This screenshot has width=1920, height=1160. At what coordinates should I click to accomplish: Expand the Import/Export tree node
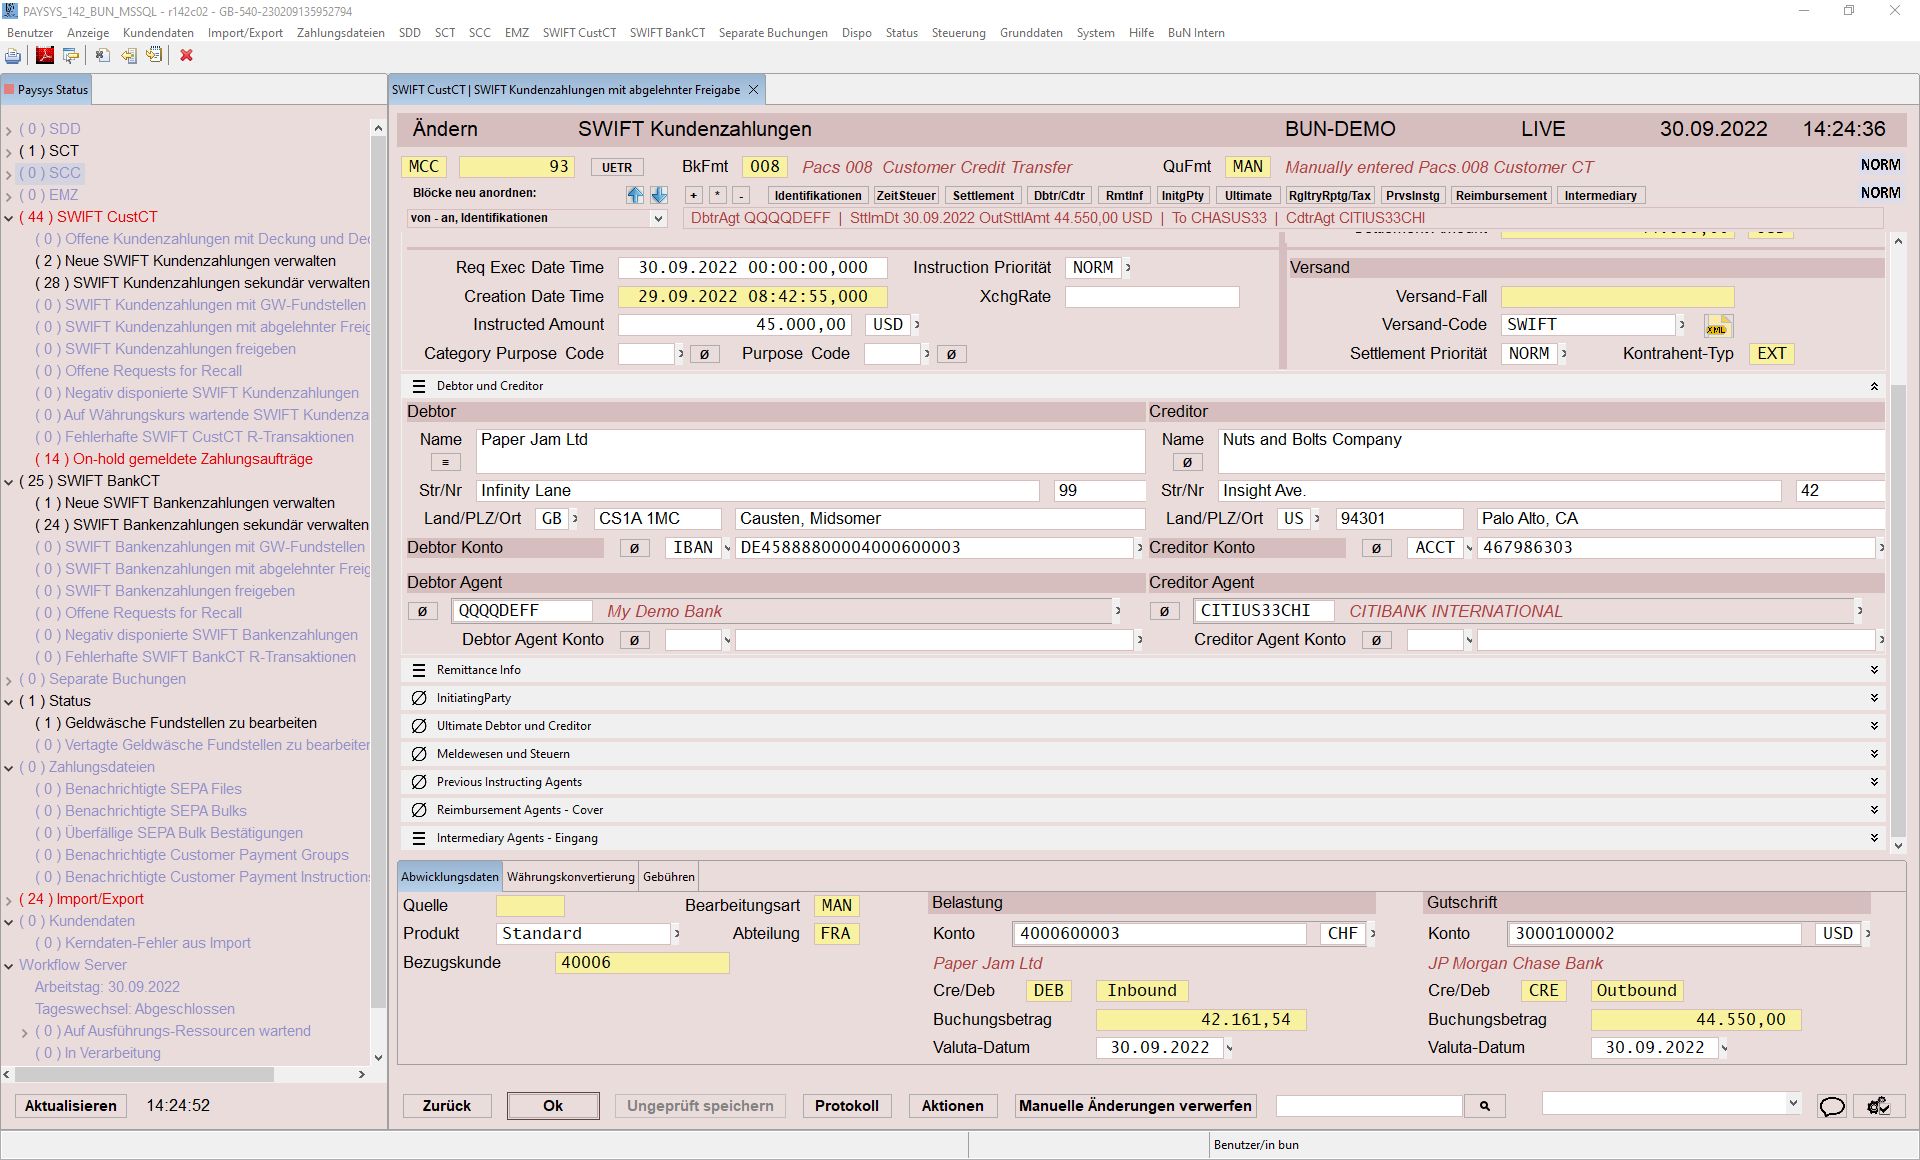point(9,899)
